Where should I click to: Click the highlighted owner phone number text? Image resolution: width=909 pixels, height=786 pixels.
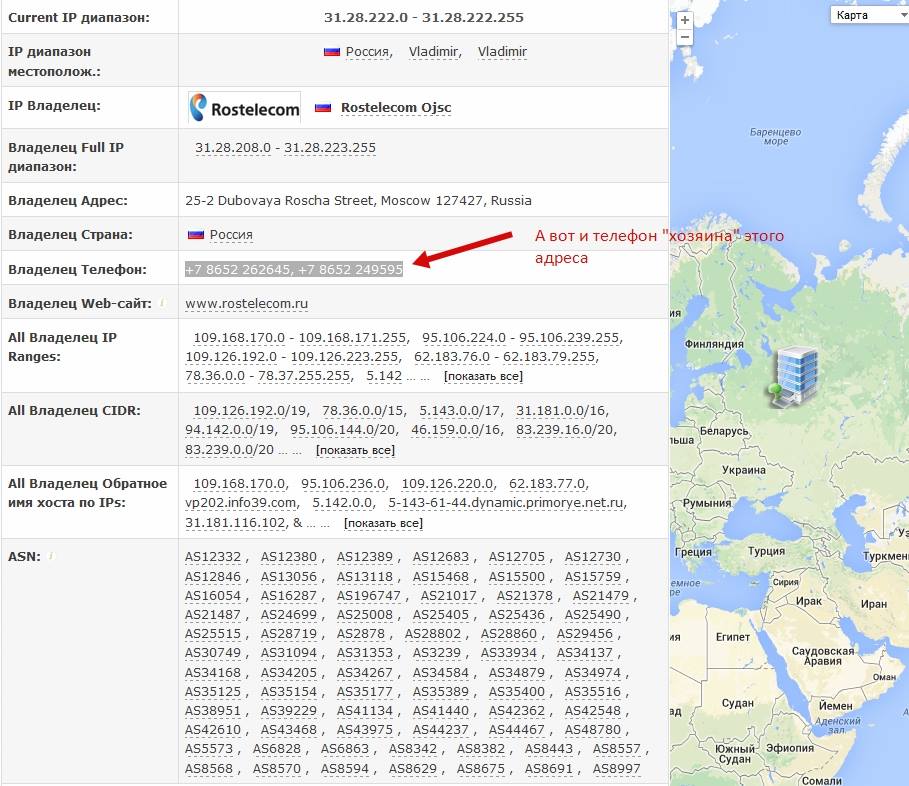(294, 269)
